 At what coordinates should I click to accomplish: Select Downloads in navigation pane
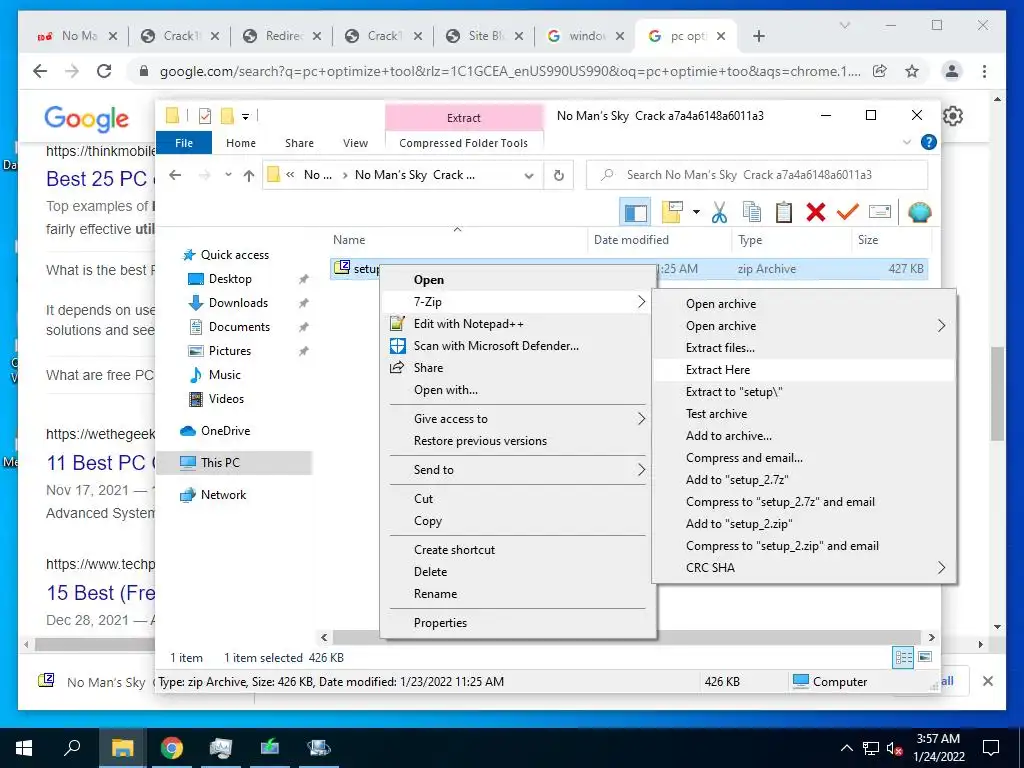[x=238, y=302]
